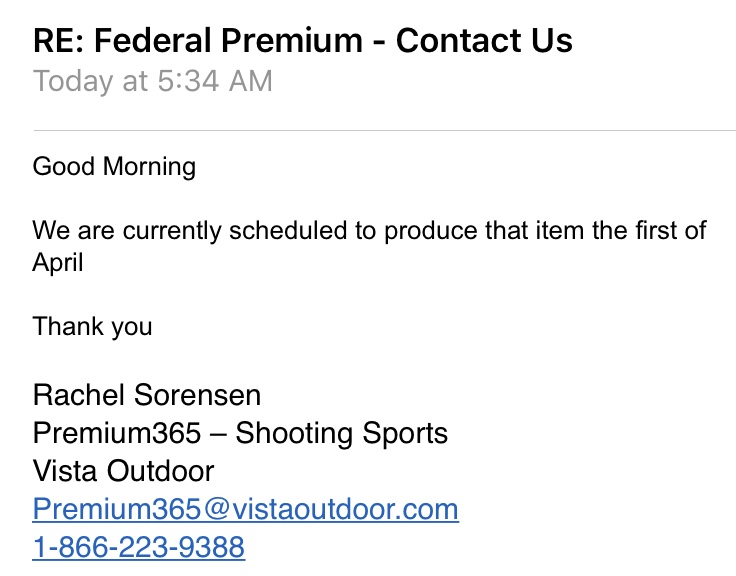Viewport: 736px width, 576px height.
Task: Click the 'Premium365 – Shooting Sports' signature line
Action: tap(240, 434)
